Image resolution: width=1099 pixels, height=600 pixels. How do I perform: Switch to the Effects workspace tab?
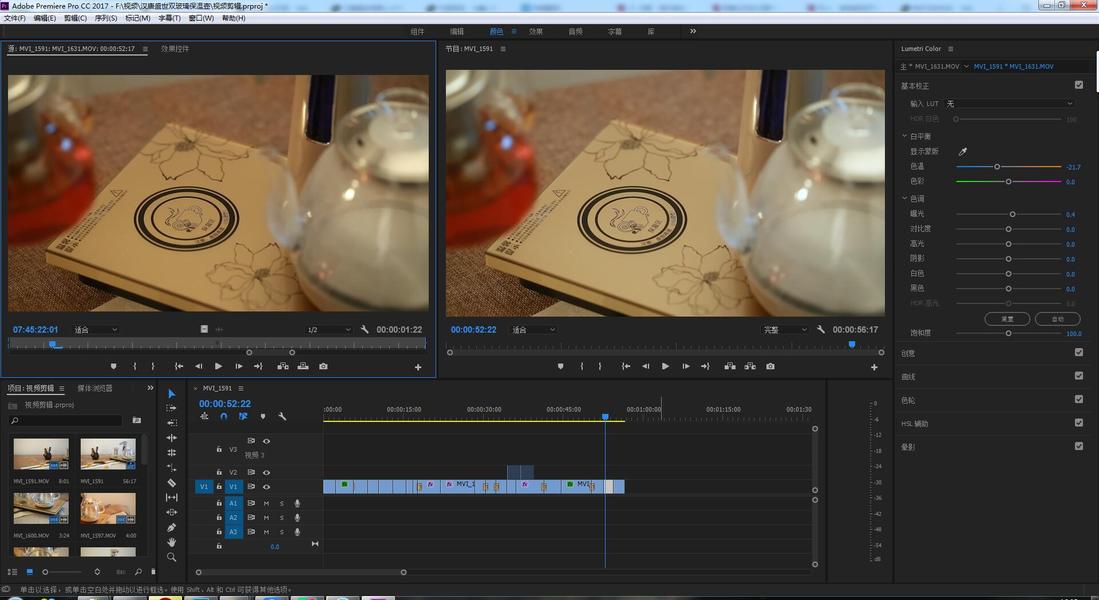pyautogui.click(x=536, y=32)
